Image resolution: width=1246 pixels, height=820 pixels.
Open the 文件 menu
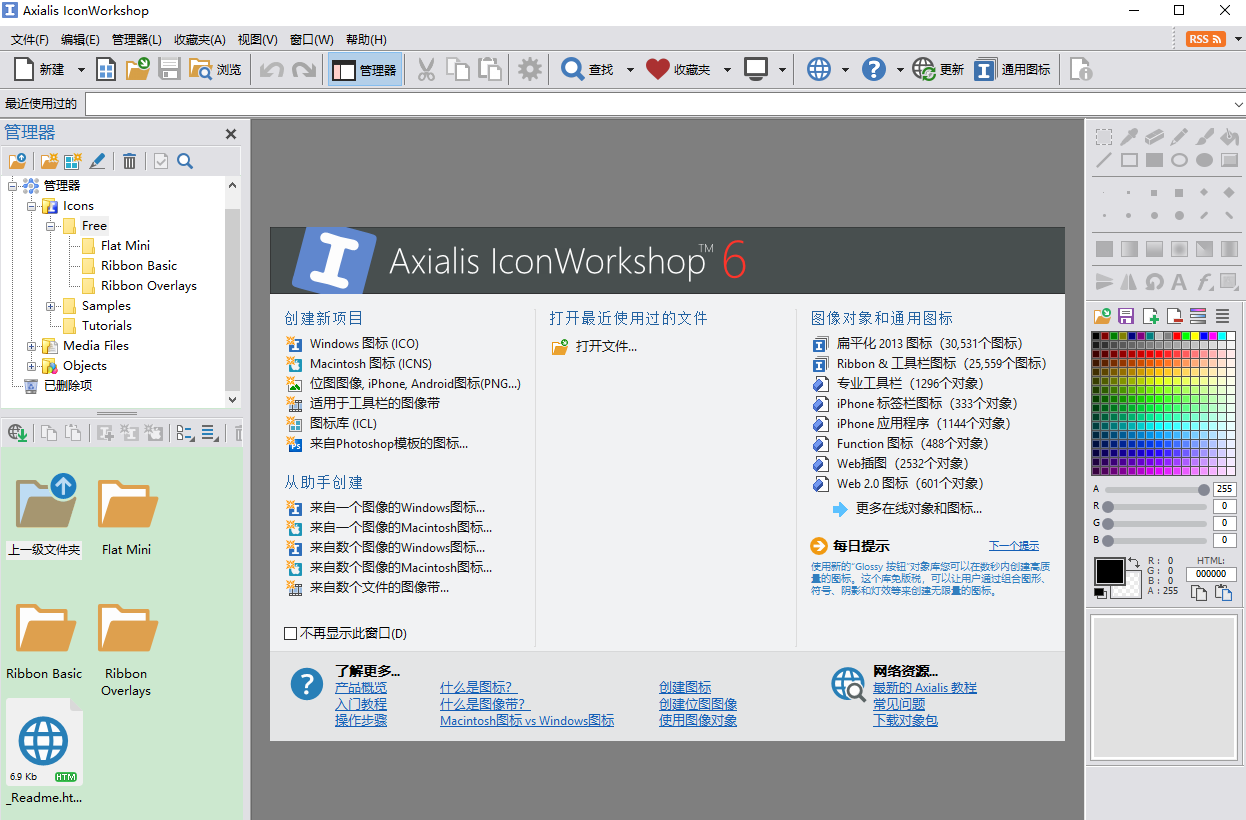pos(28,39)
